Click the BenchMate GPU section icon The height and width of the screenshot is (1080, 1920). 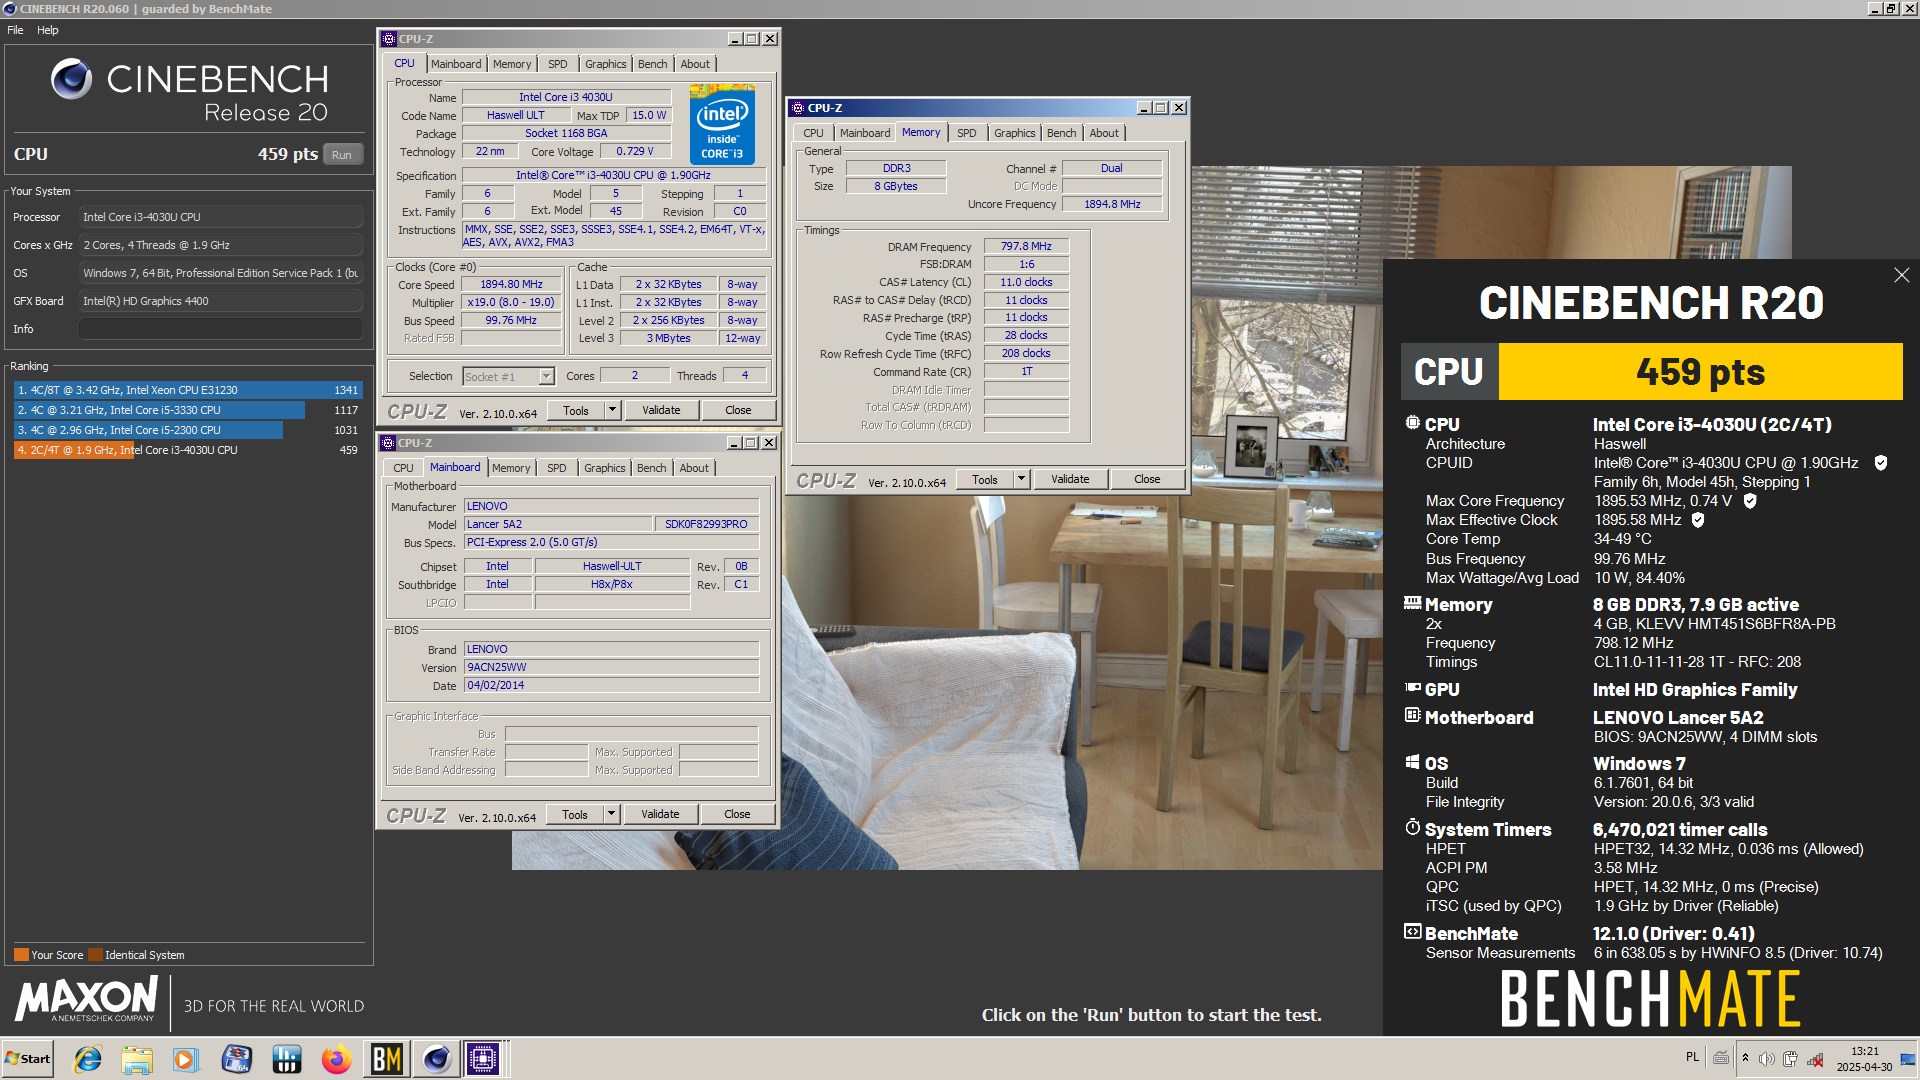pos(1412,688)
